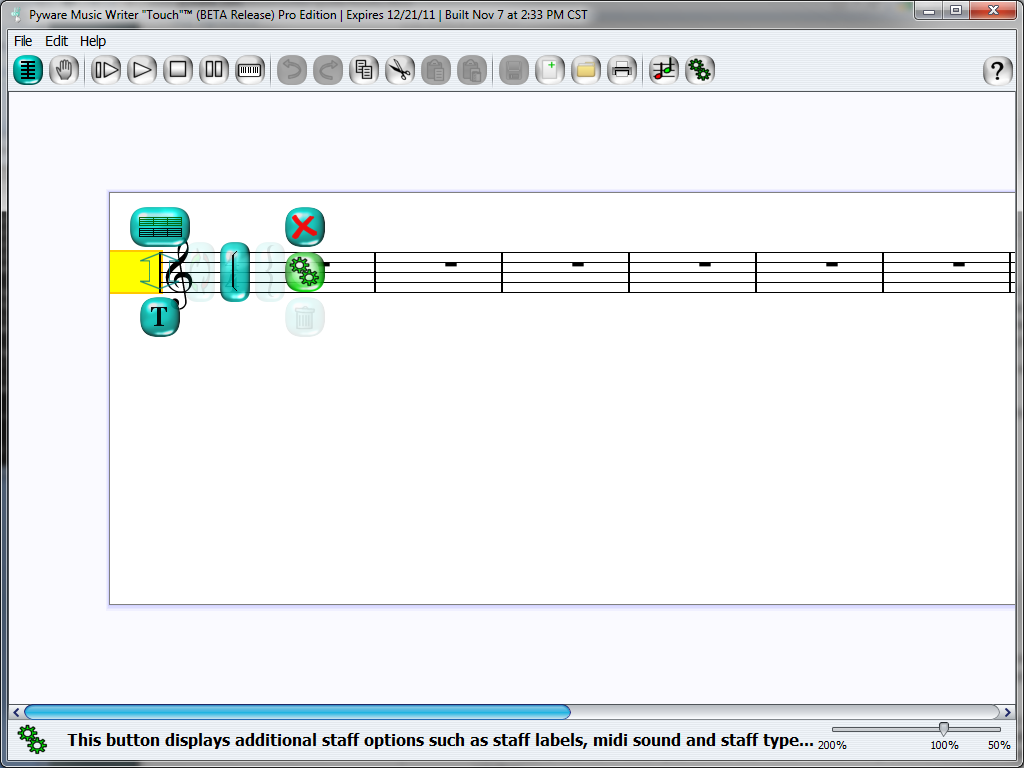The height and width of the screenshot is (768, 1024).
Task: Open the File menu
Action: coord(23,41)
